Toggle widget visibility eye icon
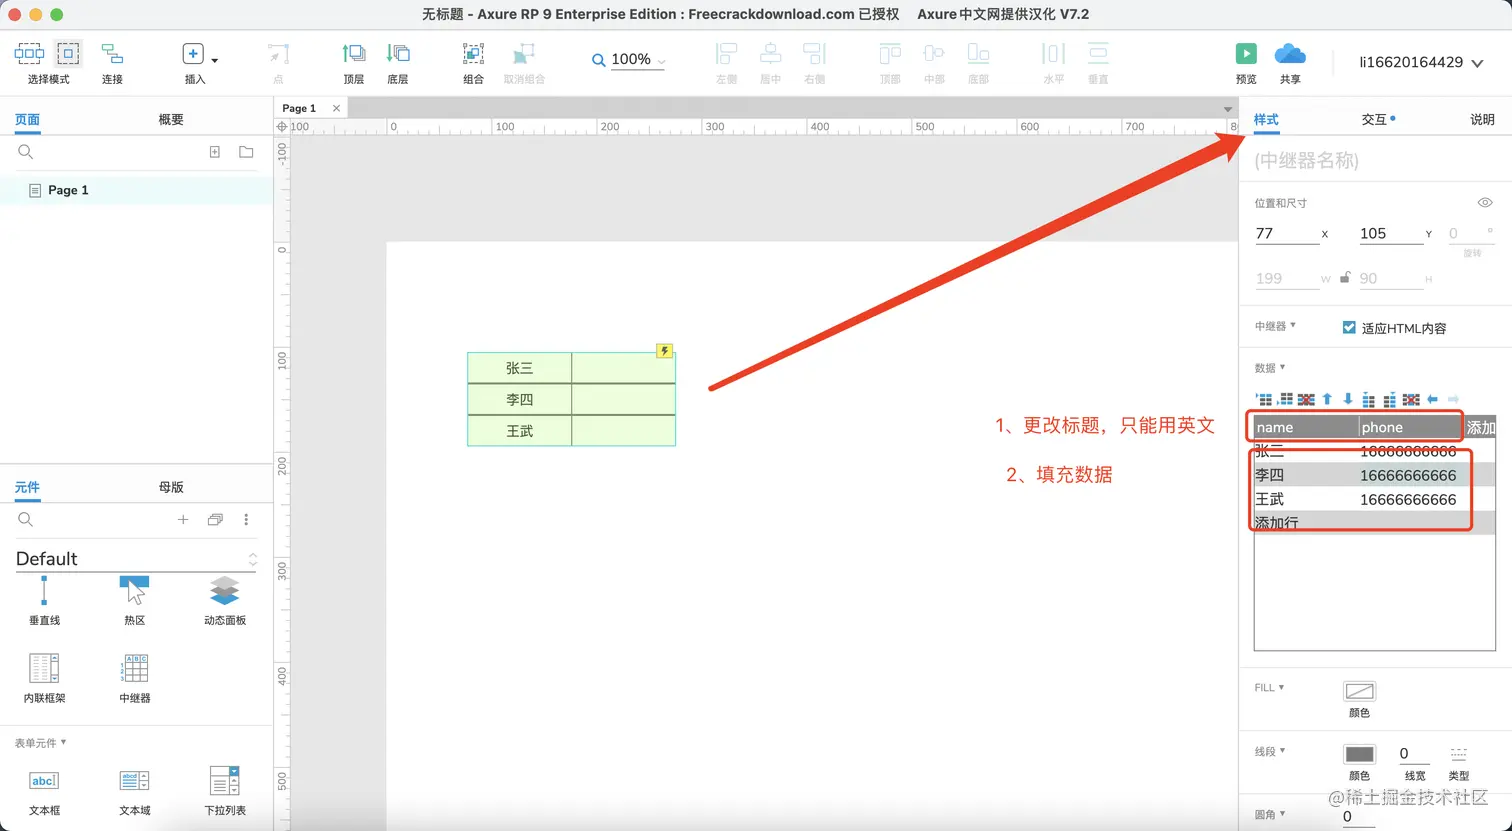Screen dimensions: 1512x831 click(1485, 203)
